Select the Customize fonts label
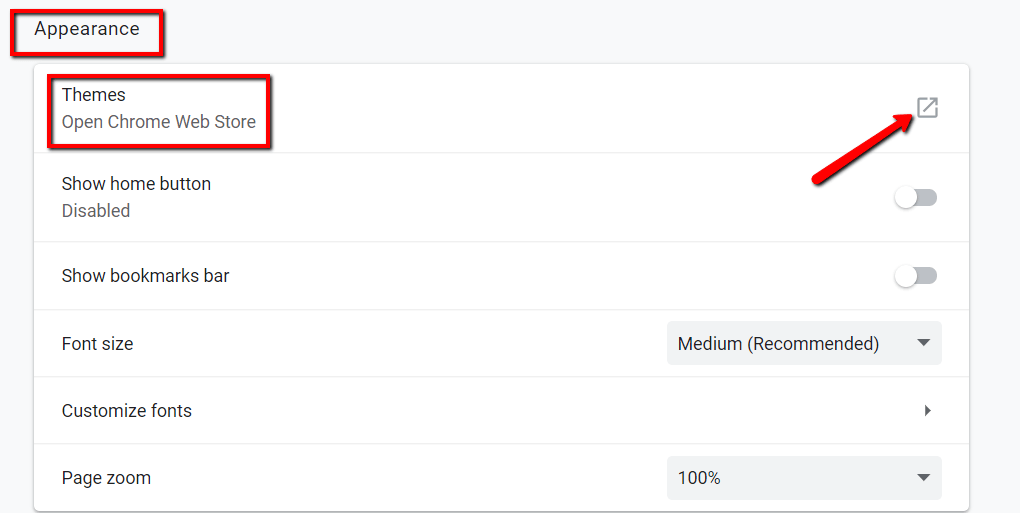 (x=127, y=411)
